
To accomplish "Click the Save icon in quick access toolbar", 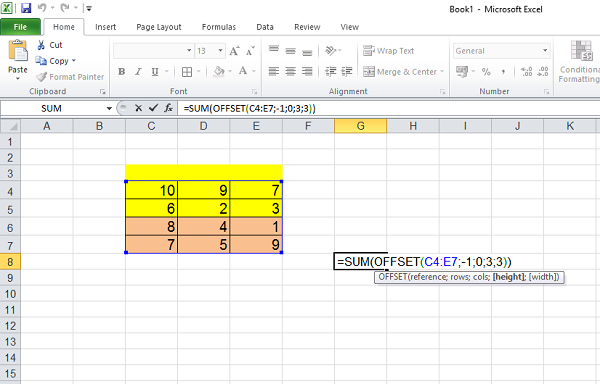I will 26,8.
